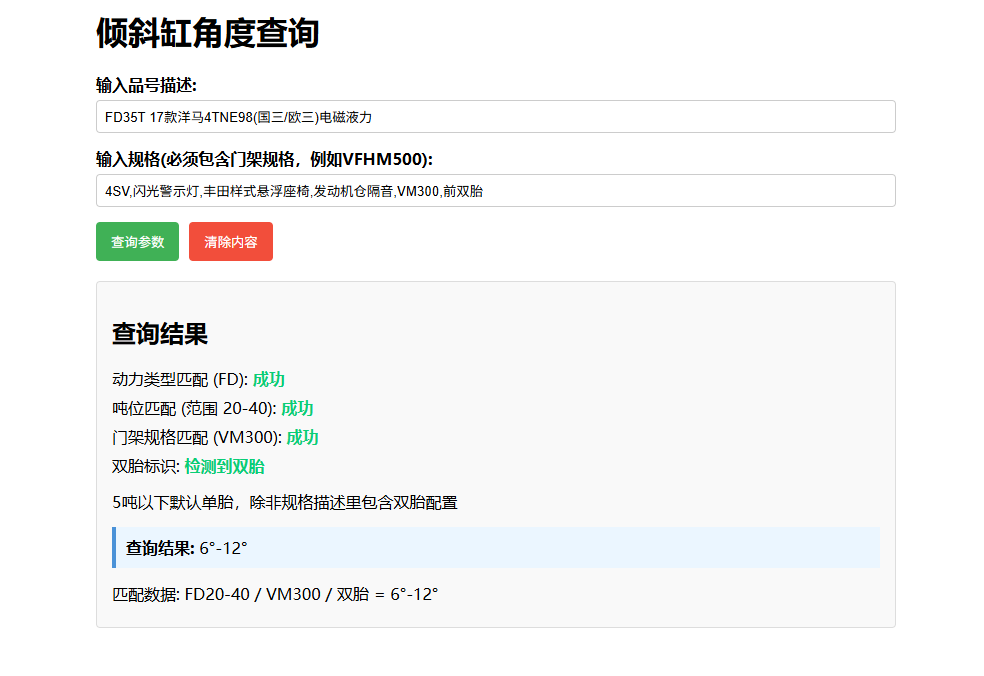Screen dimensions: 984x676
Task: Focus the 品号描述 input field
Action: [495, 117]
